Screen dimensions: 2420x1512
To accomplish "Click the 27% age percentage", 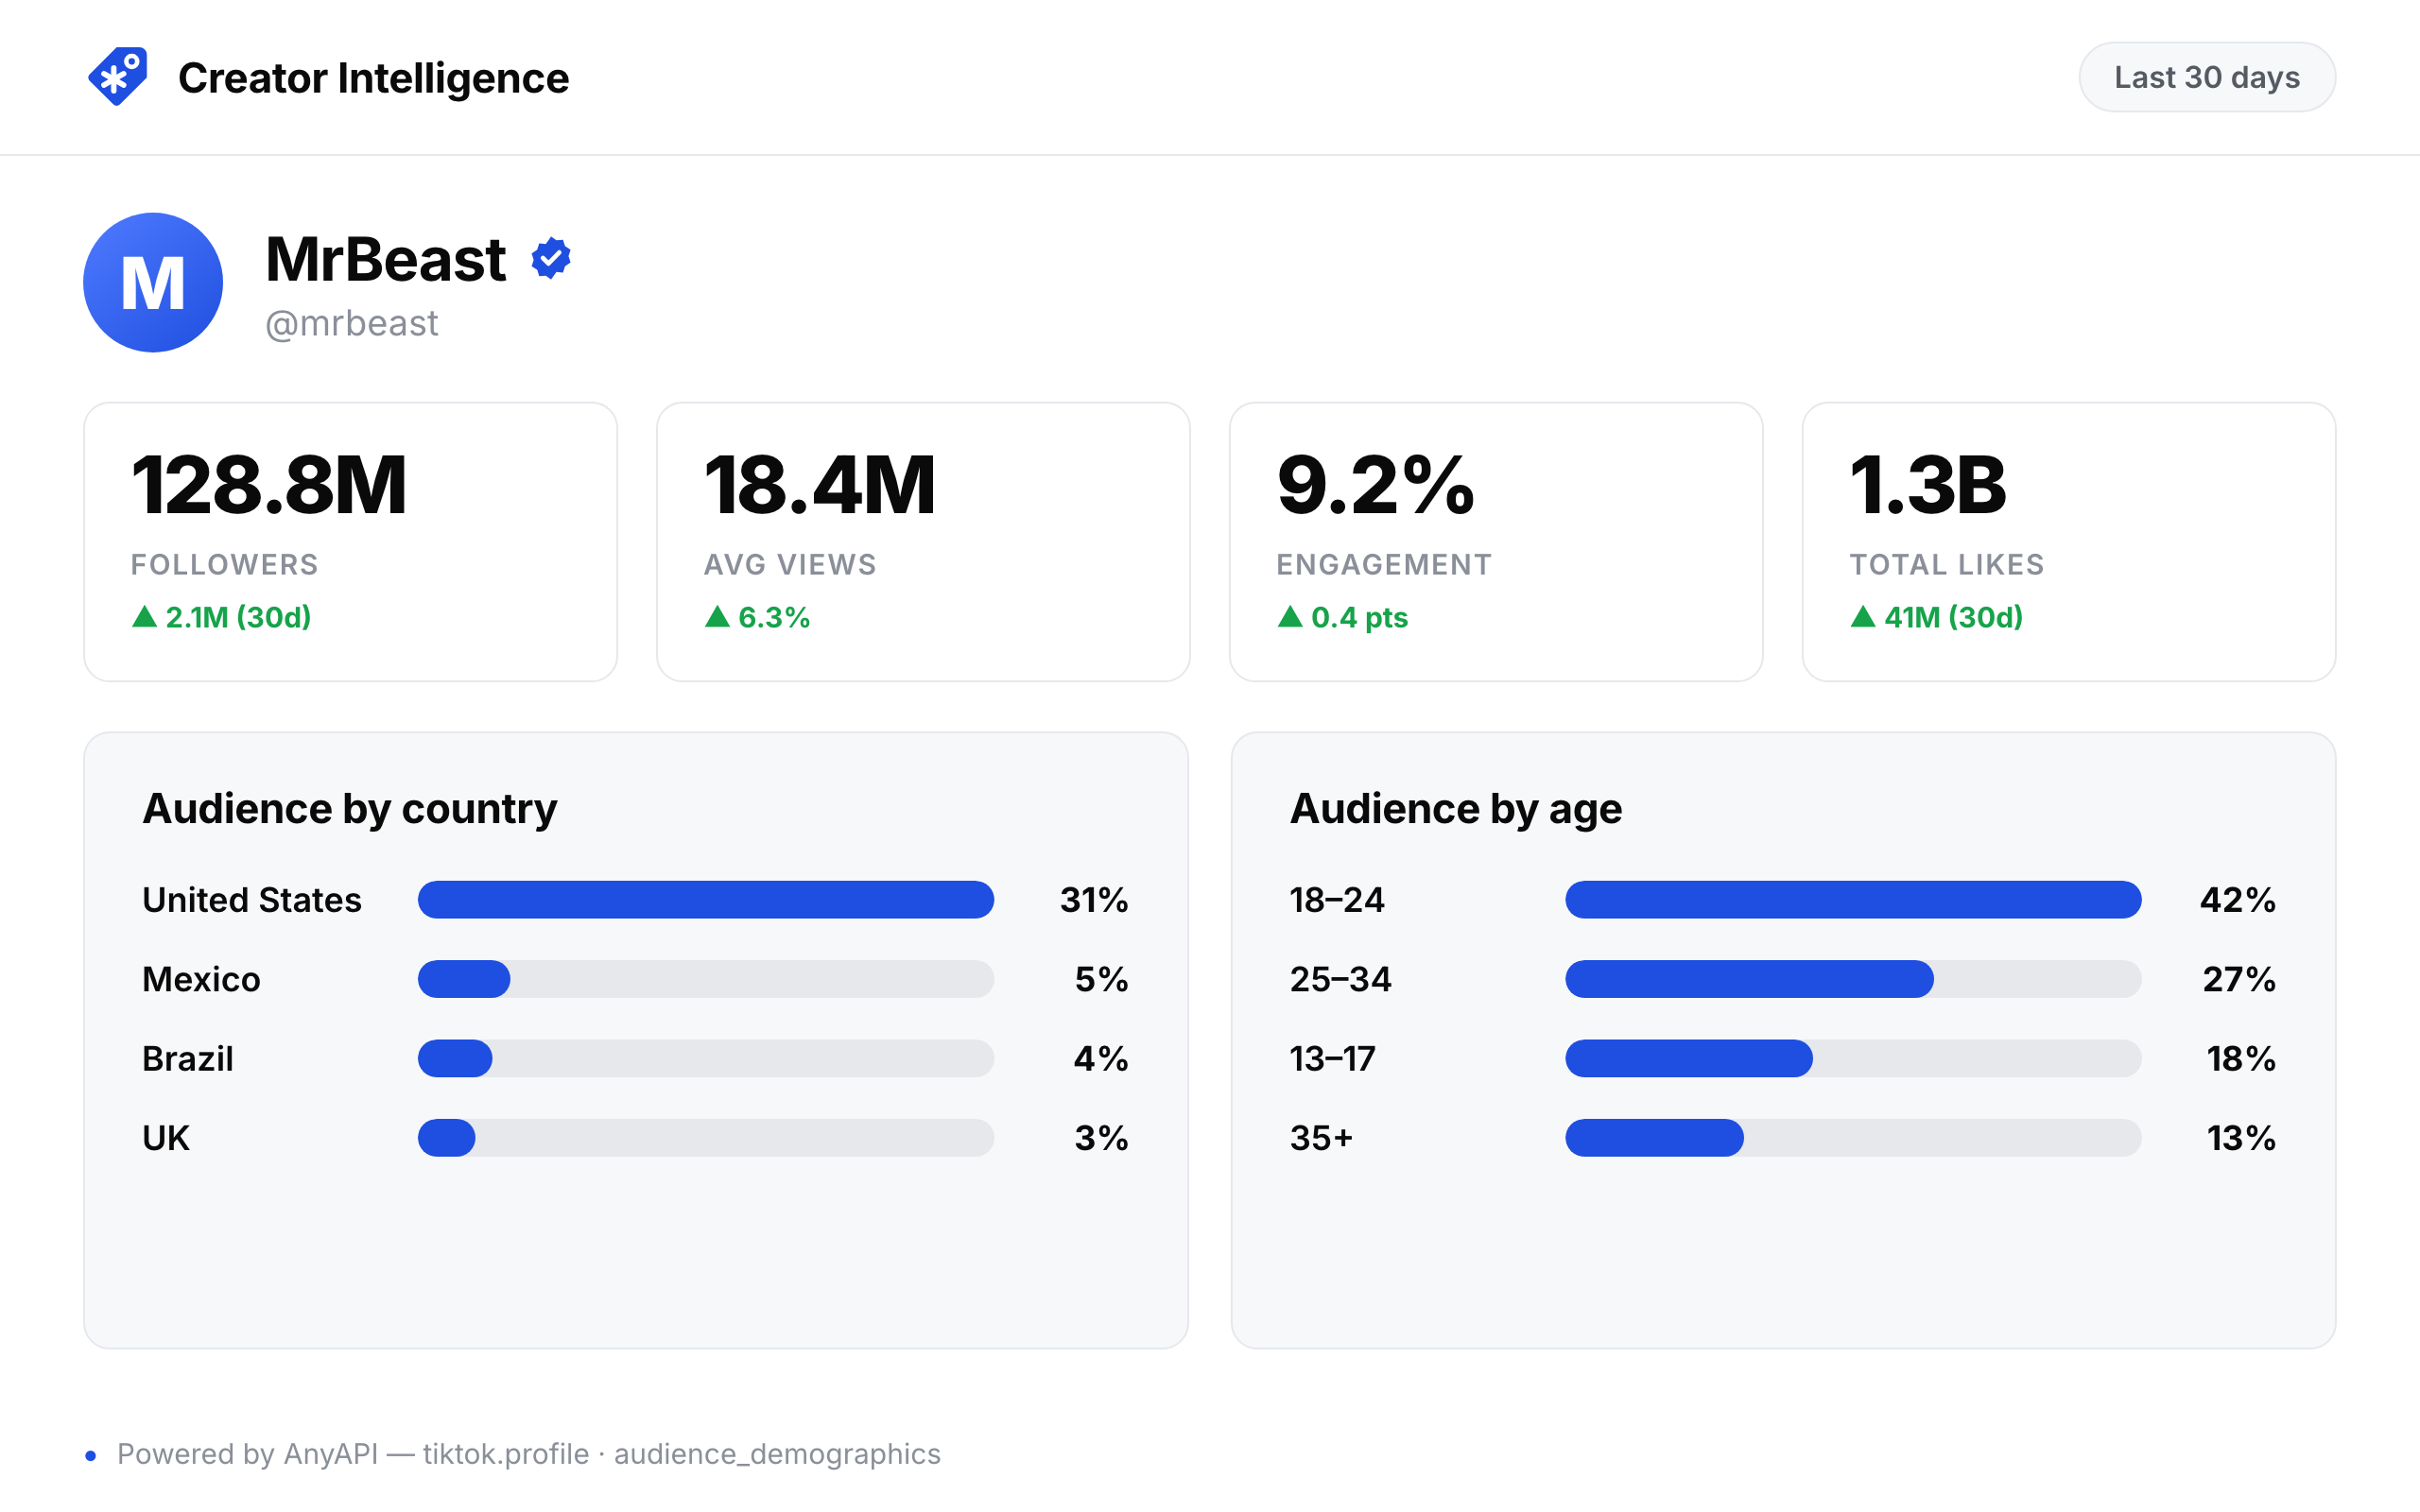I will pyautogui.click(x=2240, y=979).
